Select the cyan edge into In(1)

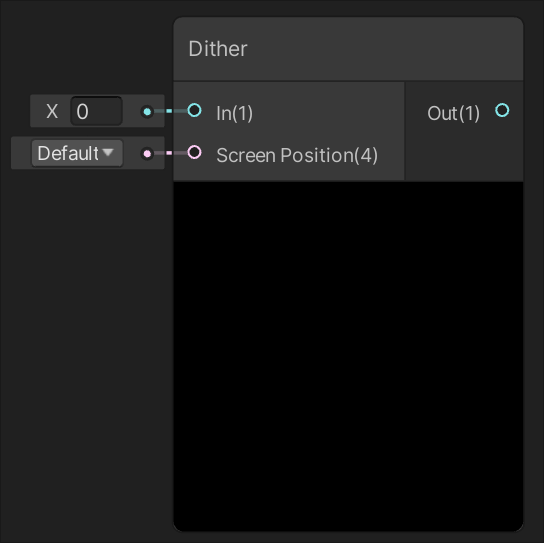coord(170,111)
